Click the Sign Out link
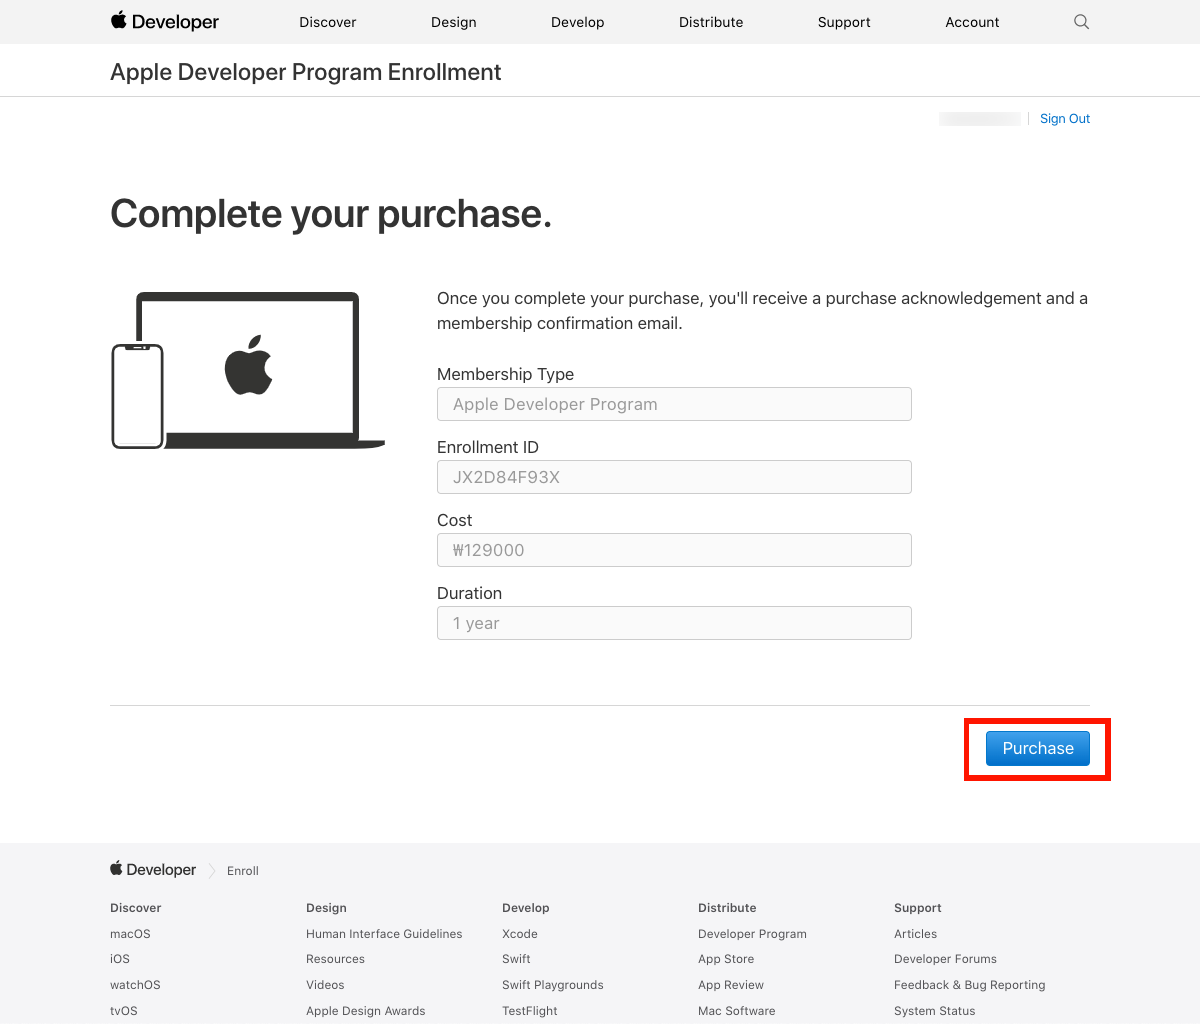 coord(1065,119)
